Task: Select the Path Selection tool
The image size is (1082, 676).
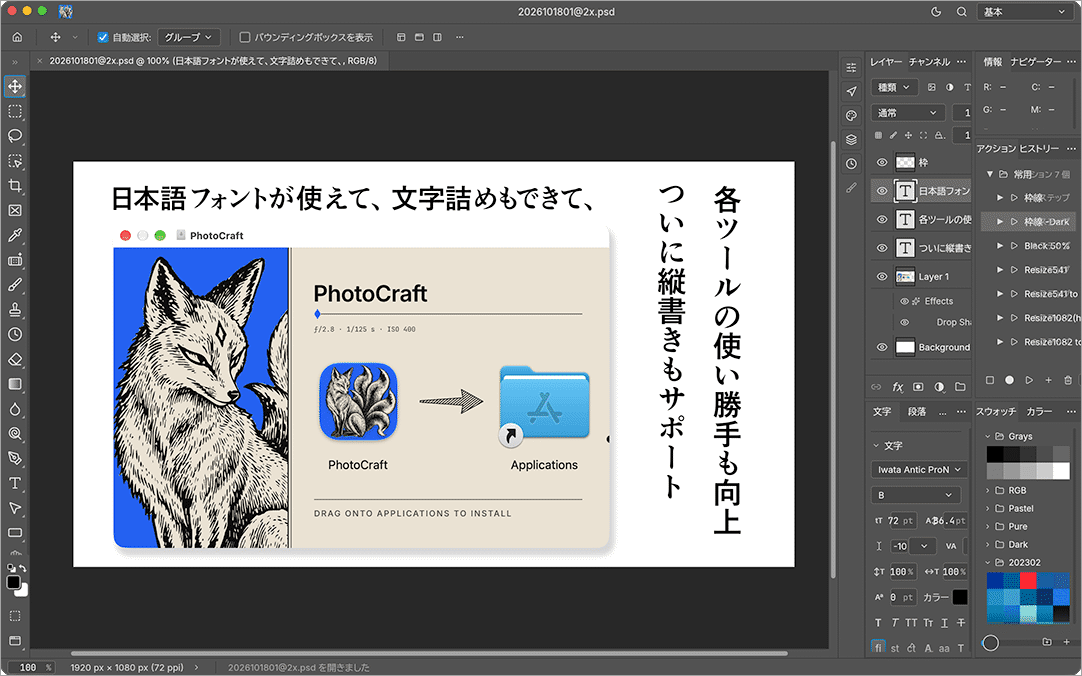Action: pyautogui.click(x=14, y=508)
